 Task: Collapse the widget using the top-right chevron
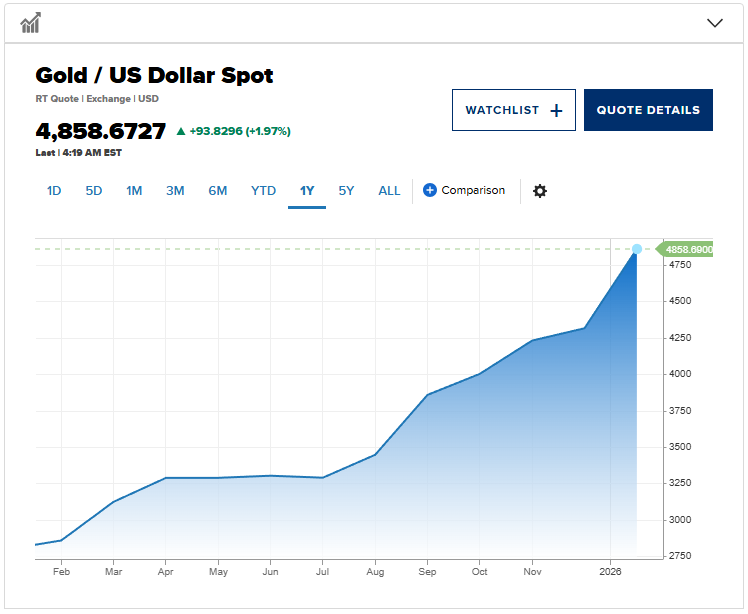tap(714, 23)
